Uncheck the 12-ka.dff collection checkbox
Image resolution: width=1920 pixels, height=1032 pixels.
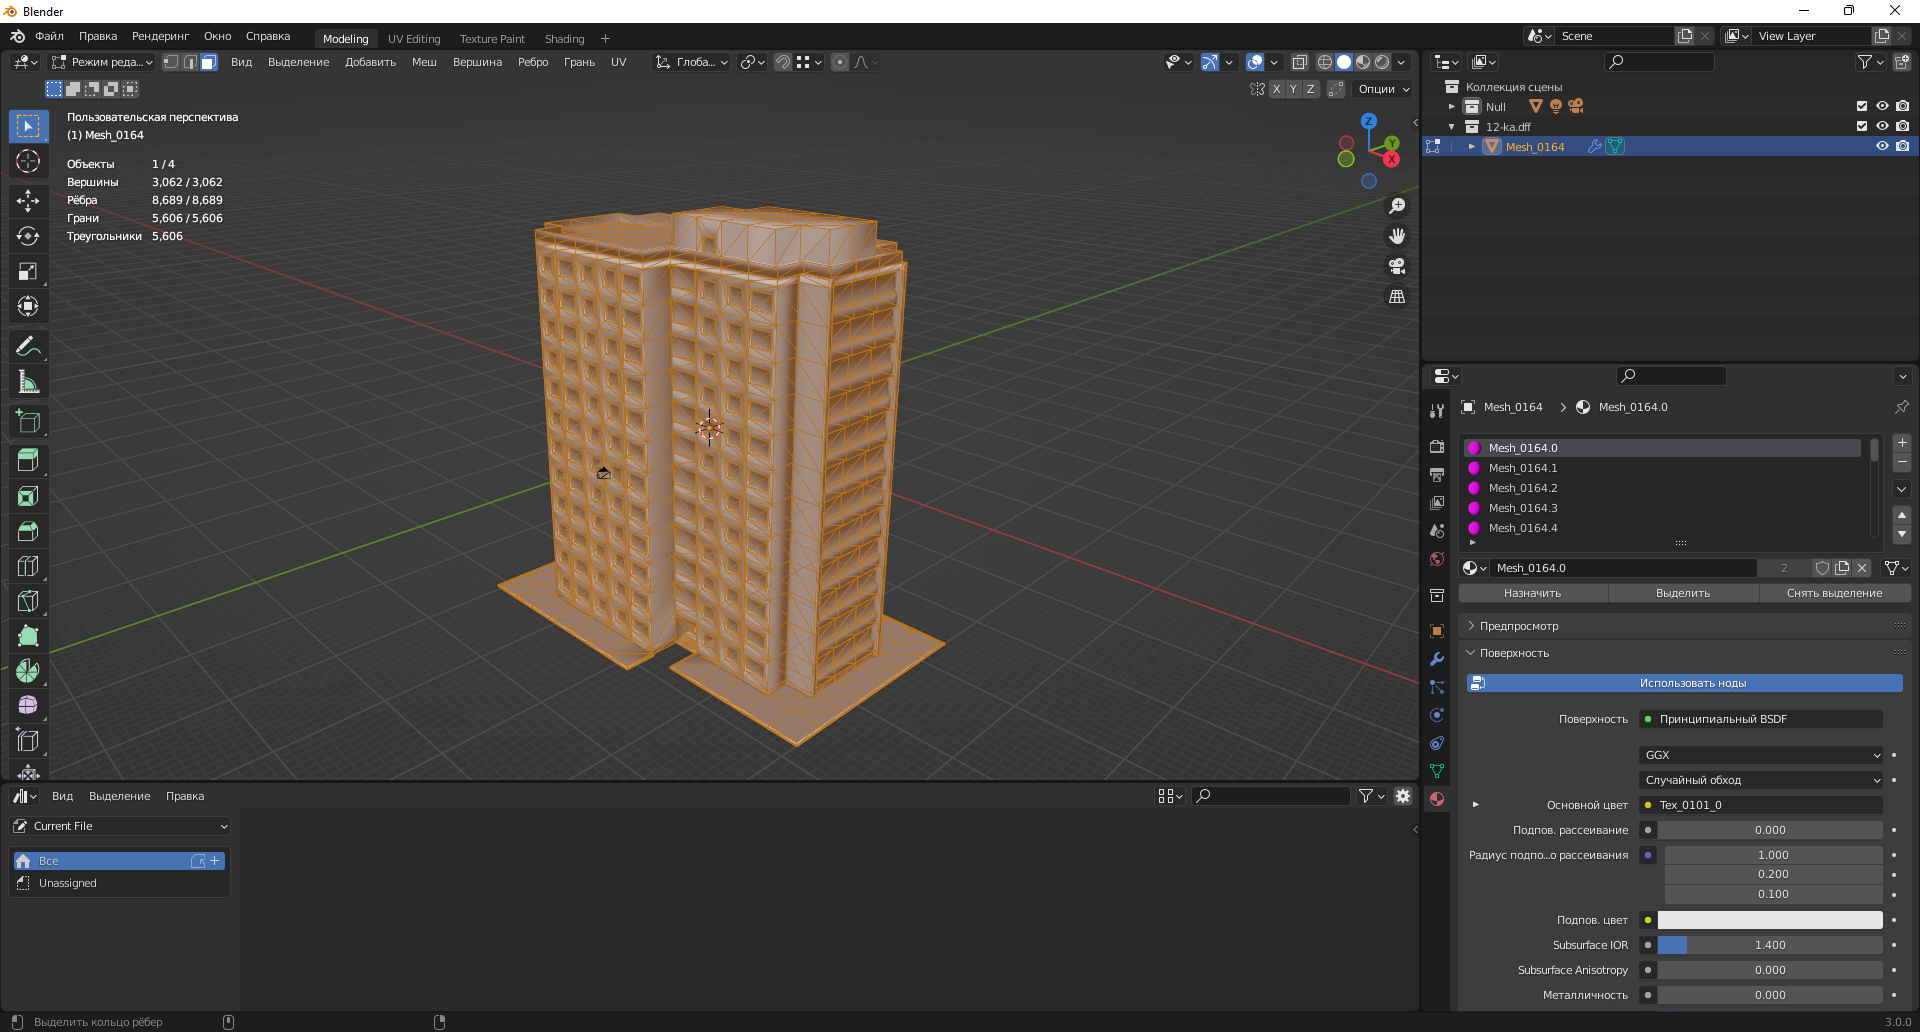coord(1862,126)
